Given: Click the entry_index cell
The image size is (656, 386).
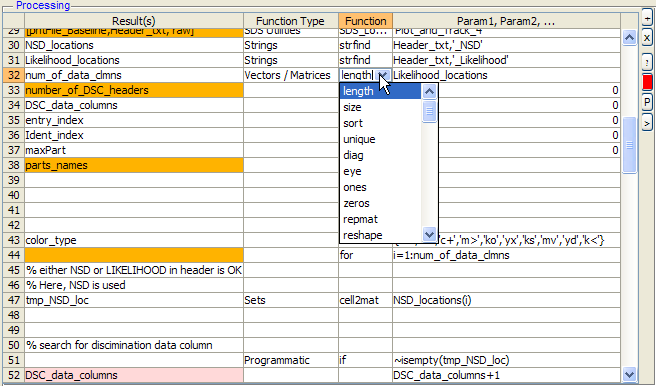Looking at the screenshot, I should [x=134, y=120].
